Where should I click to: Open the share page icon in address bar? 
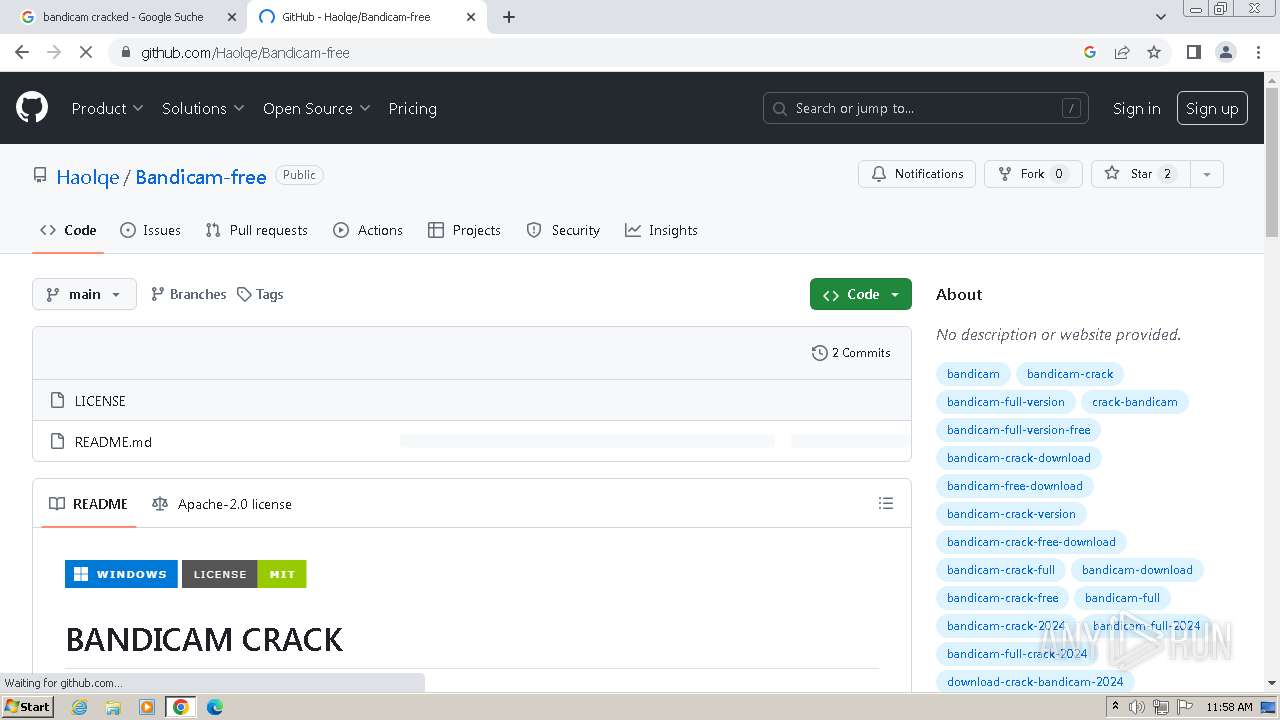coord(1122,52)
